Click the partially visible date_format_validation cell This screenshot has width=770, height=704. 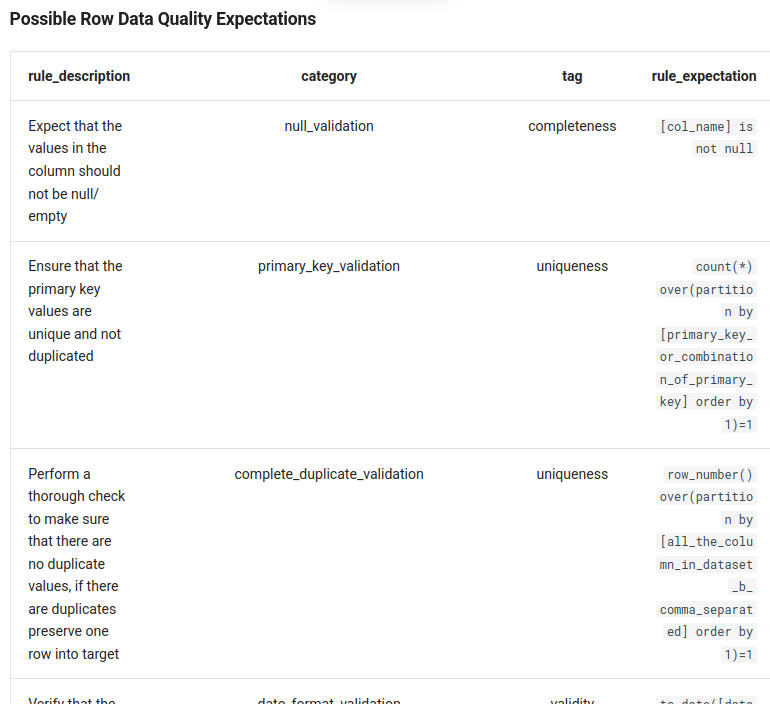[329, 701]
